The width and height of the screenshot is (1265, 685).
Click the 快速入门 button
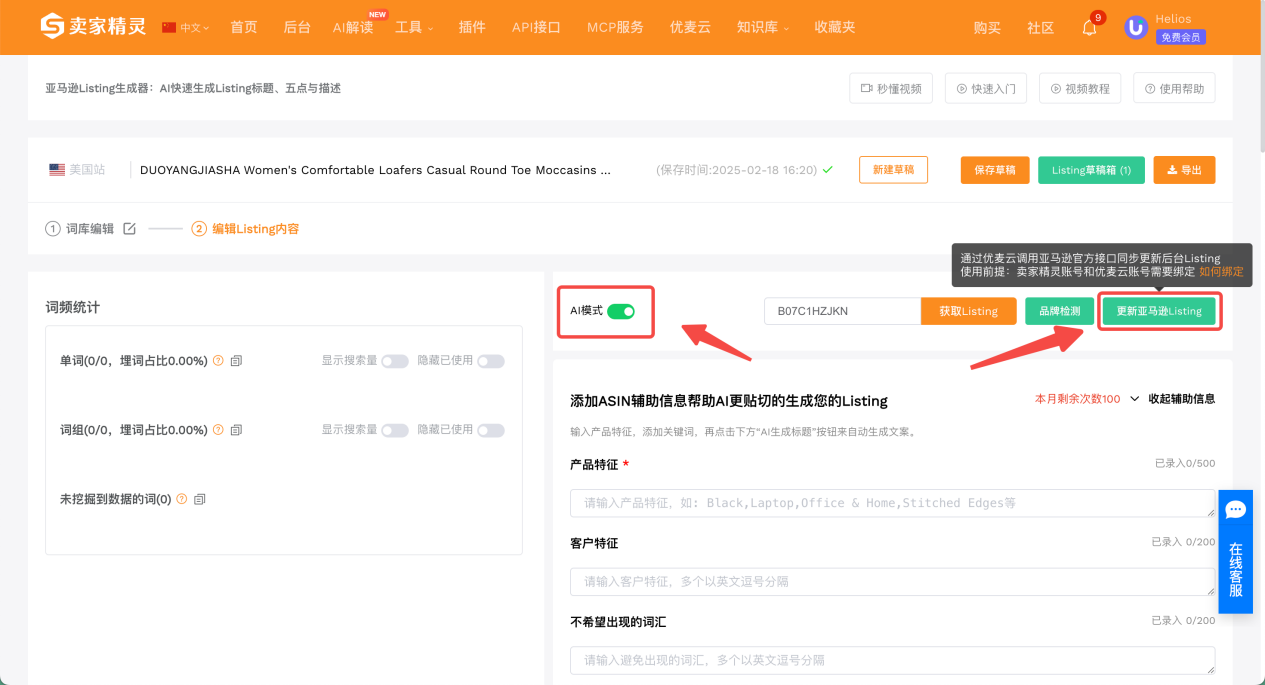click(986, 88)
